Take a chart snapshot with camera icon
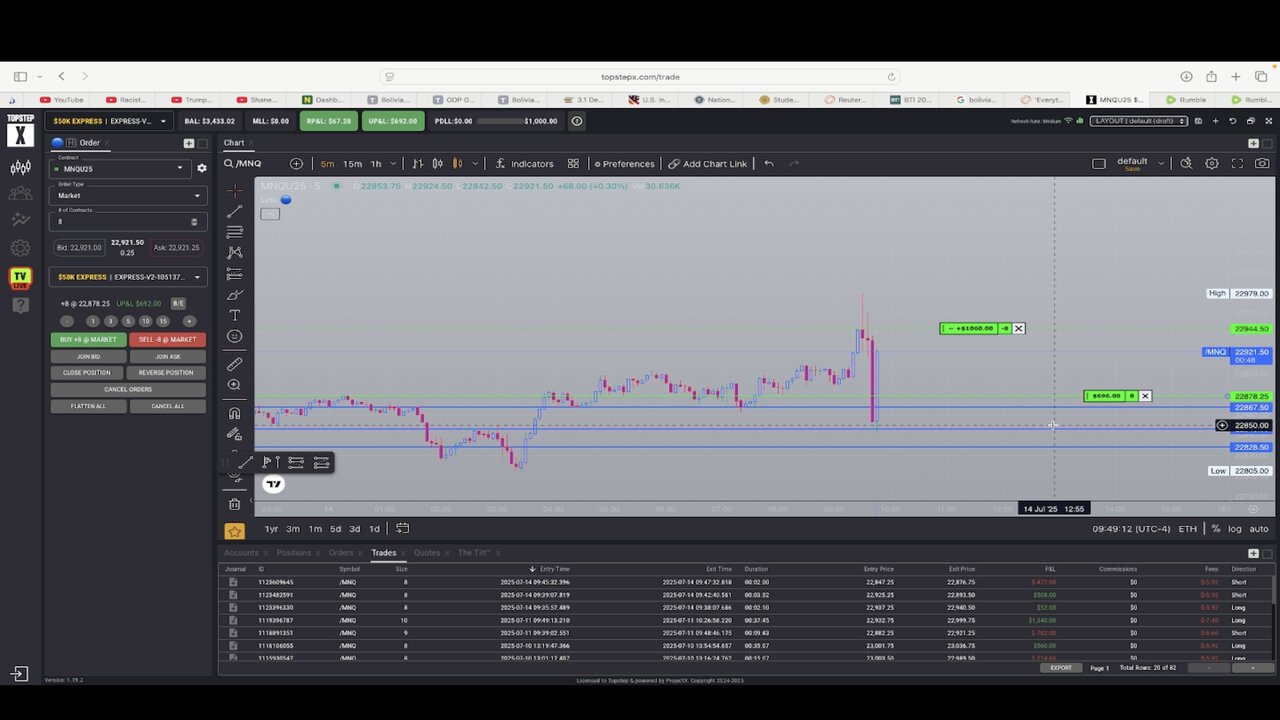 click(x=1262, y=163)
